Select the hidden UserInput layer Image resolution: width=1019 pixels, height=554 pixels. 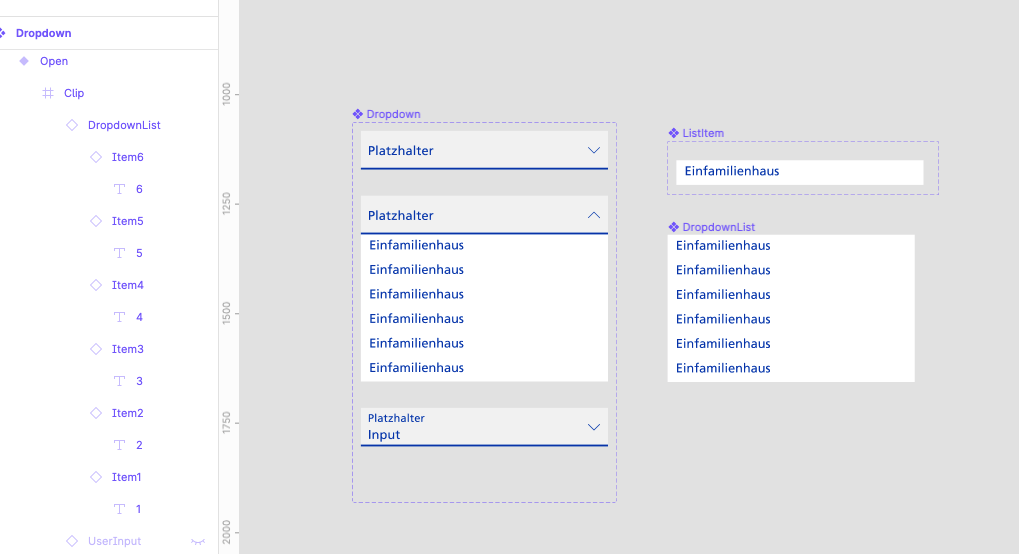coord(114,541)
